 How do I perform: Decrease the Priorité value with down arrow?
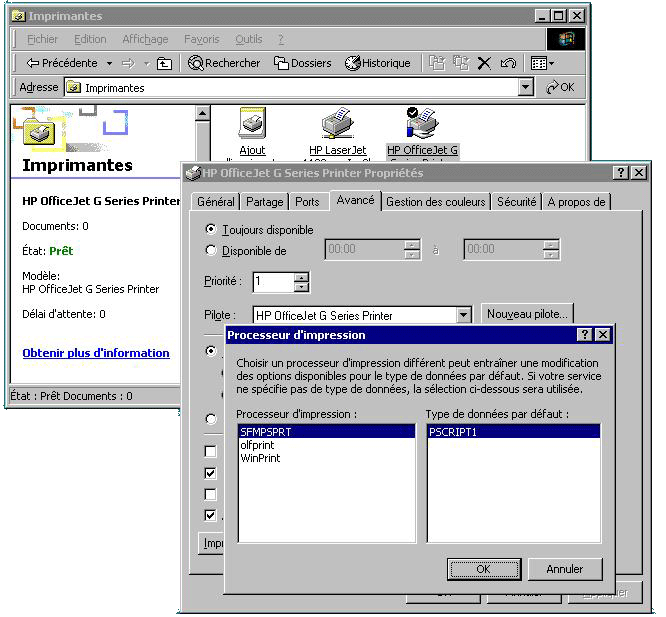click(x=301, y=287)
